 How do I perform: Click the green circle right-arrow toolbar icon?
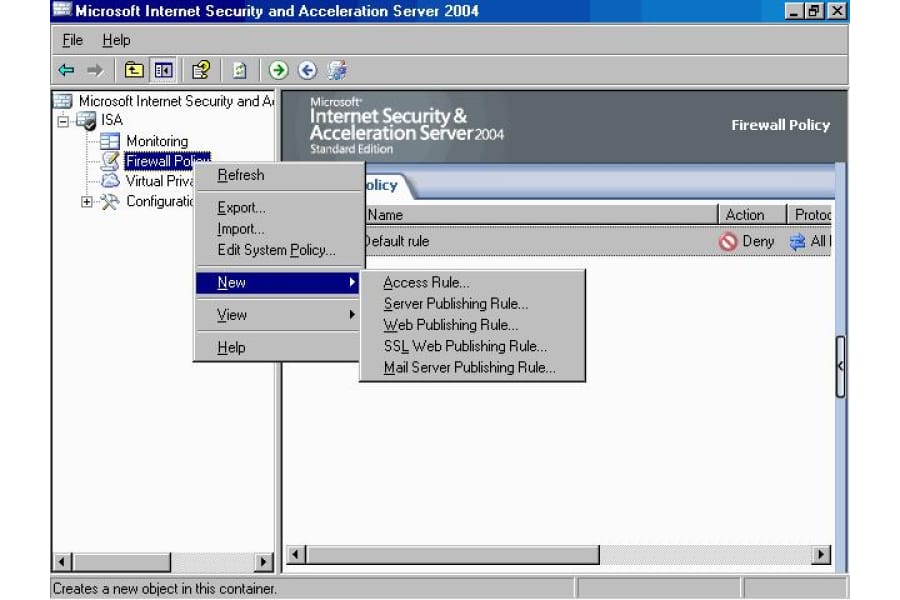278,70
